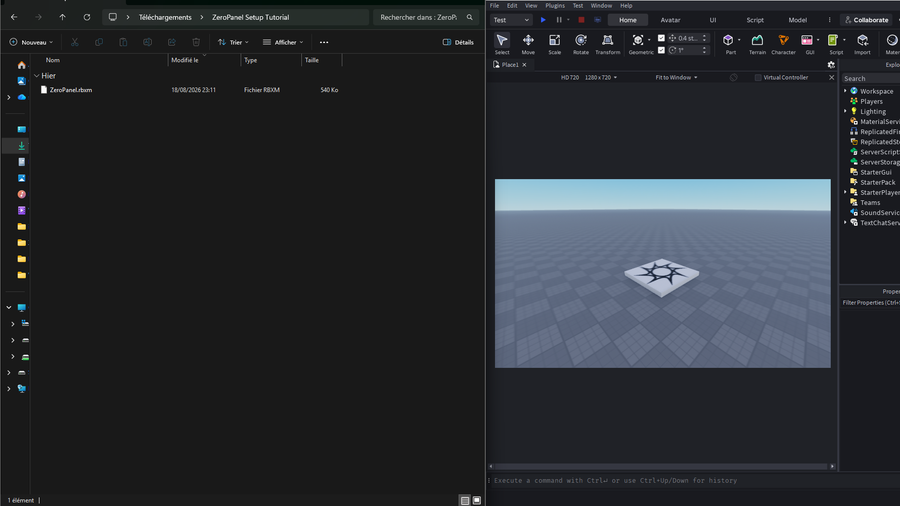Switch to large icons view in status bar
The height and width of the screenshot is (506, 900).
[476, 500]
